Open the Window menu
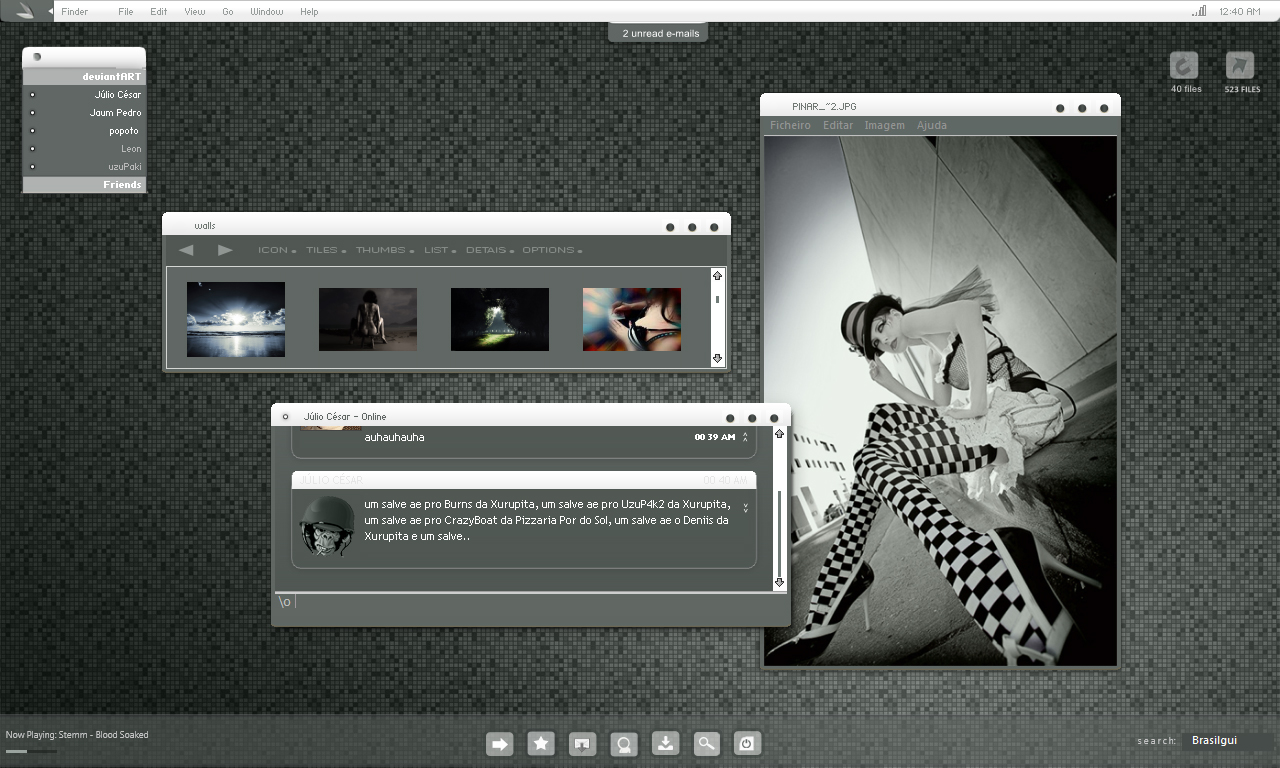 266,11
